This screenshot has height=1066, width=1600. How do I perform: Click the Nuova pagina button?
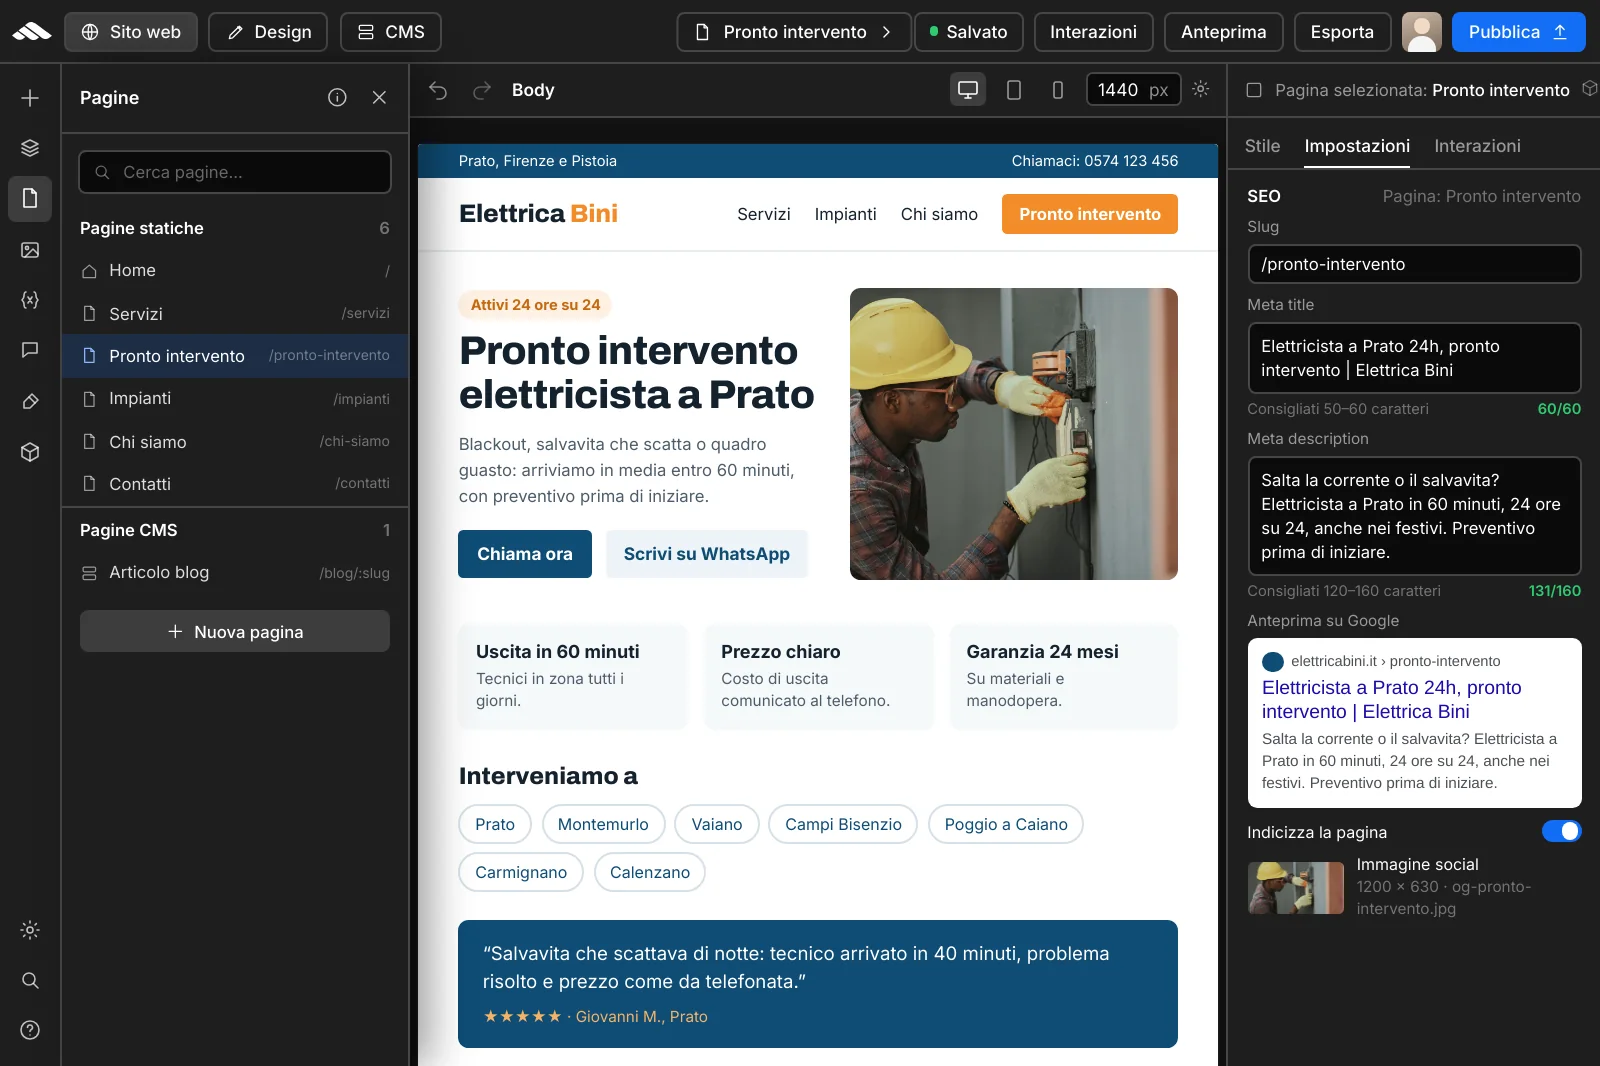[x=235, y=631]
